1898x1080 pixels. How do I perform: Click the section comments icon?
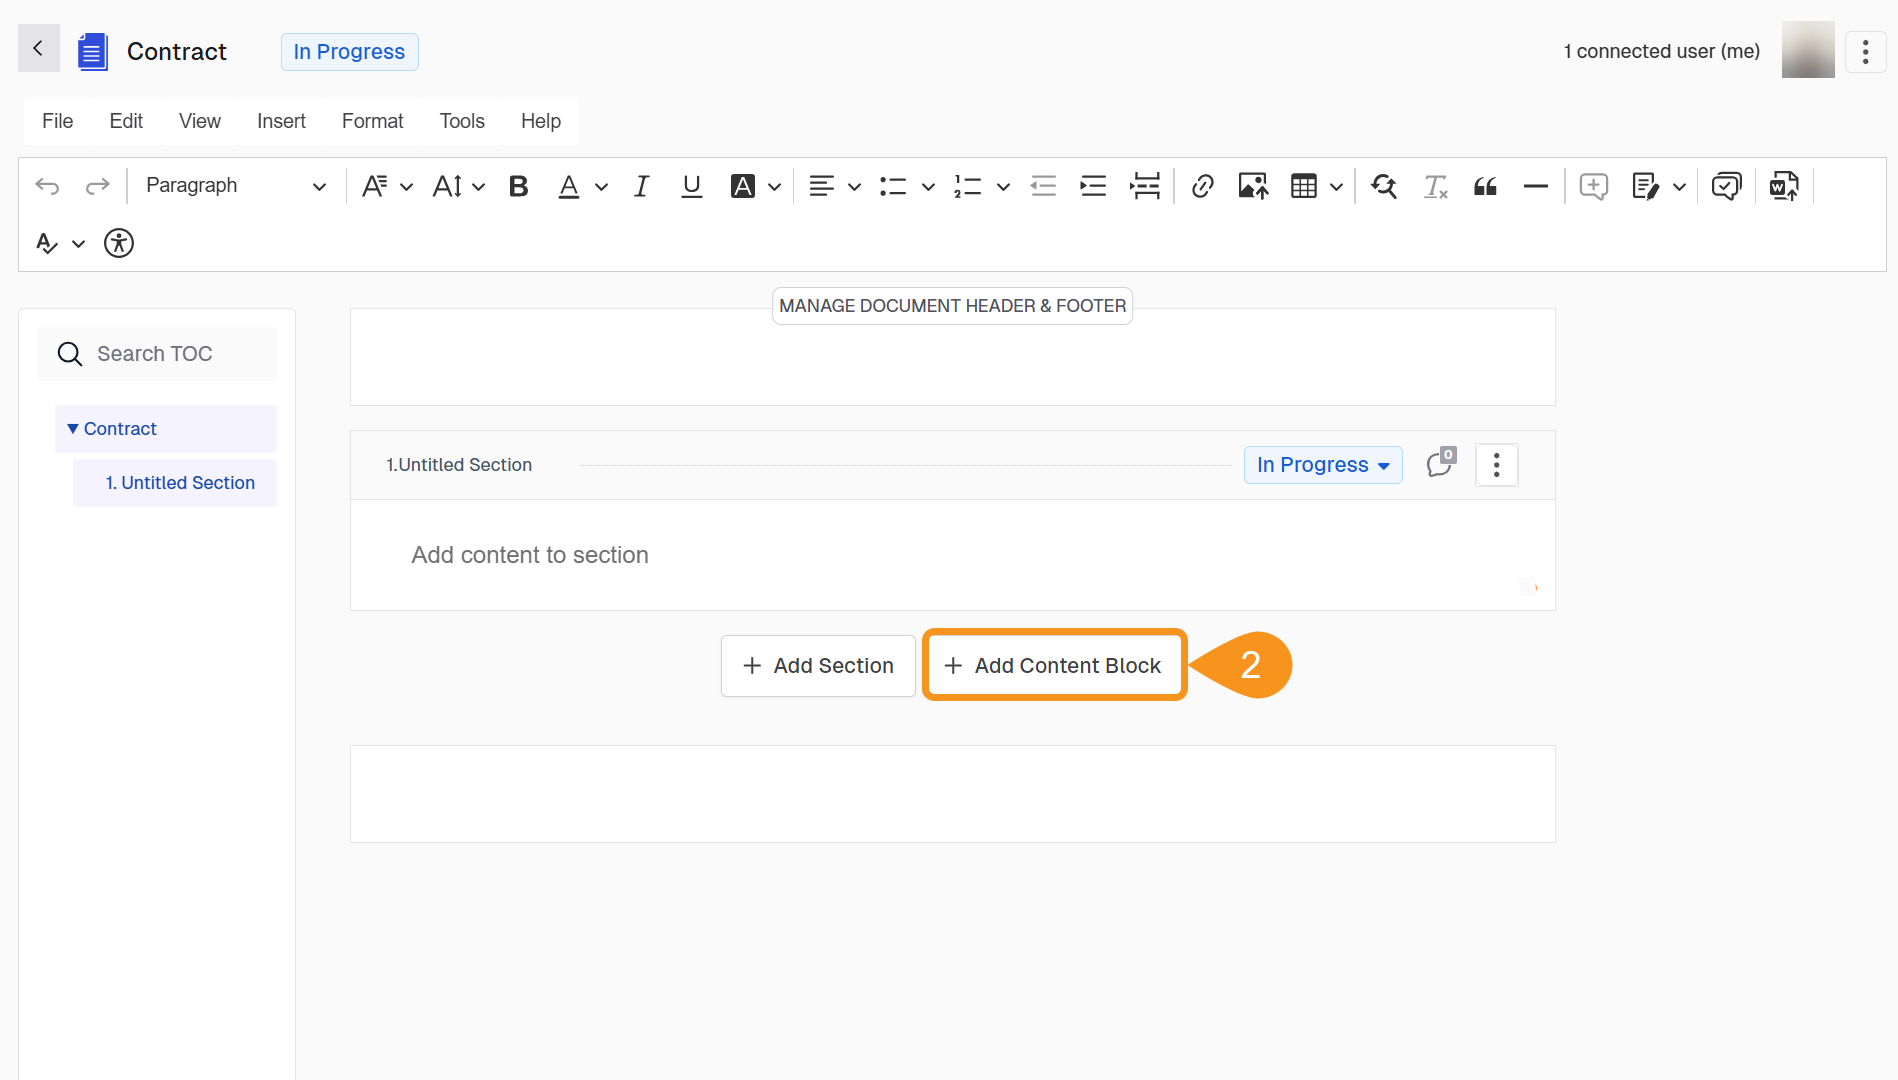(1440, 464)
